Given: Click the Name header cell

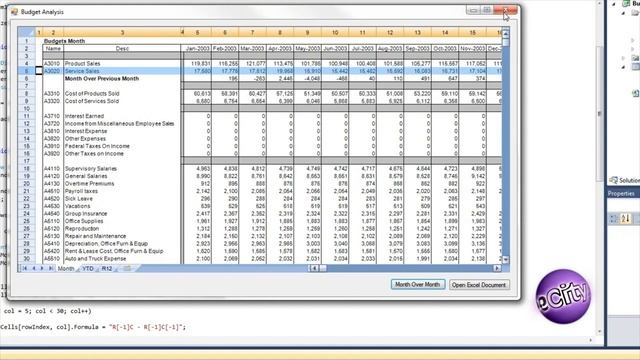Looking at the screenshot, I should click(x=53, y=49).
